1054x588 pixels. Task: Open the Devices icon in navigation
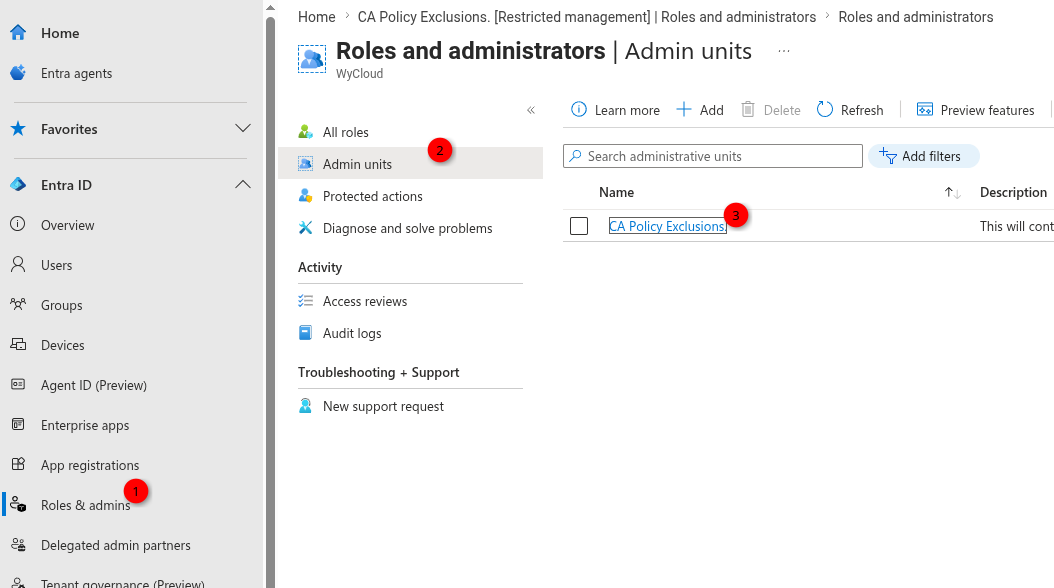point(18,345)
